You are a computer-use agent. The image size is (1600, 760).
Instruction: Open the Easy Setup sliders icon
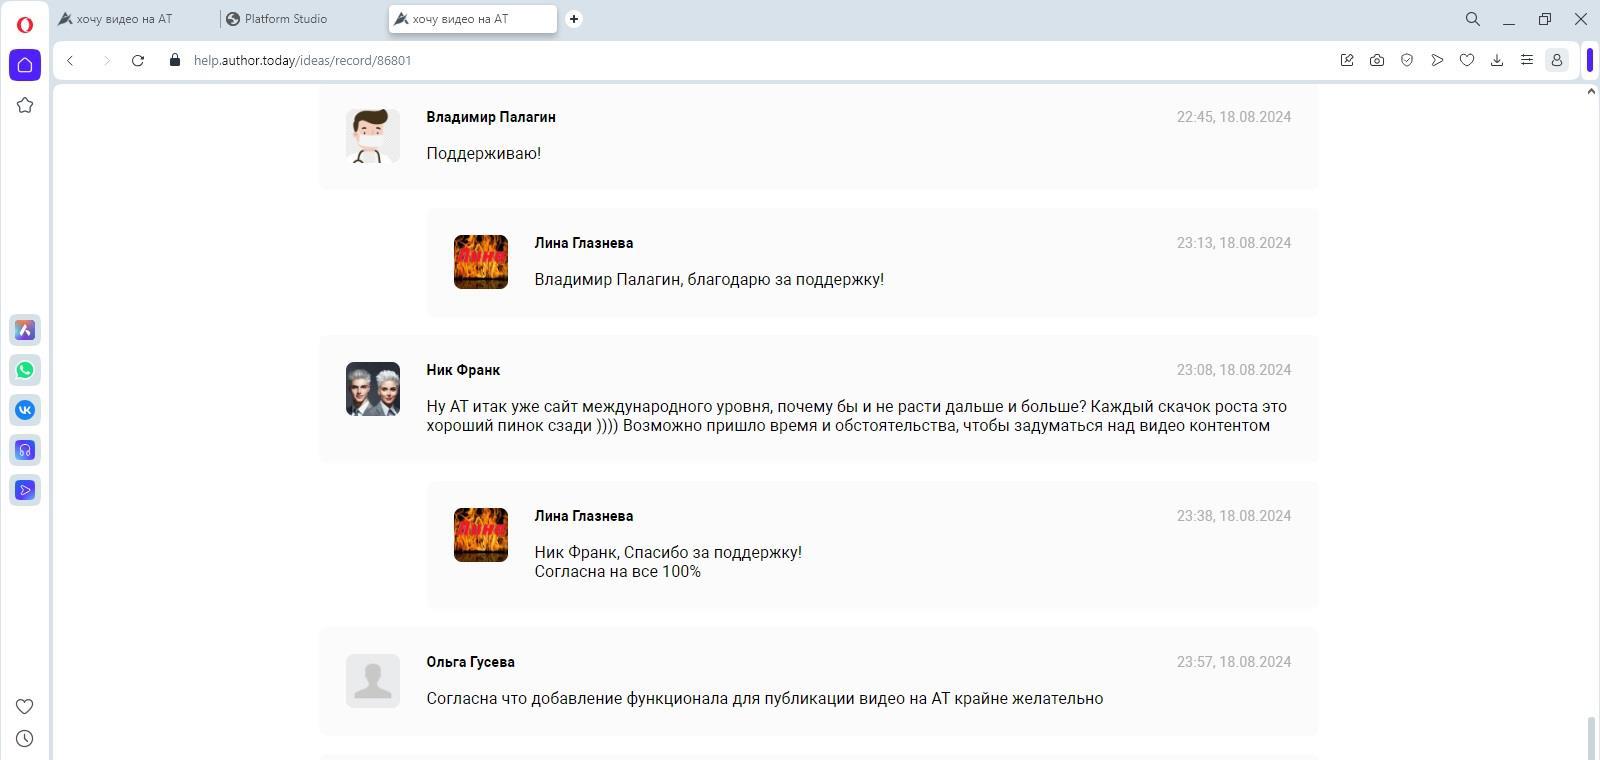click(x=1527, y=60)
